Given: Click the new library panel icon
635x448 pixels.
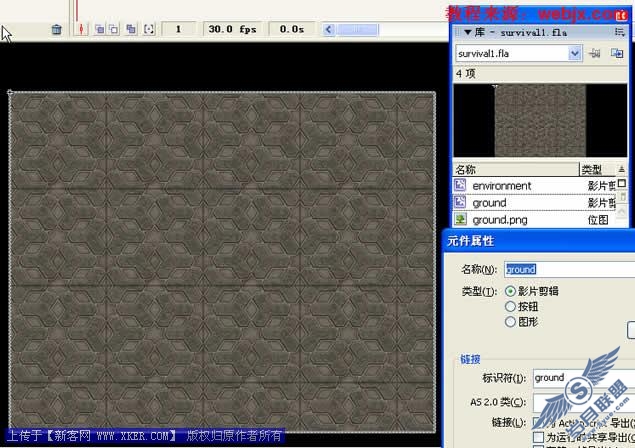Looking at the screenshot, I should click(x=617, y=53).
